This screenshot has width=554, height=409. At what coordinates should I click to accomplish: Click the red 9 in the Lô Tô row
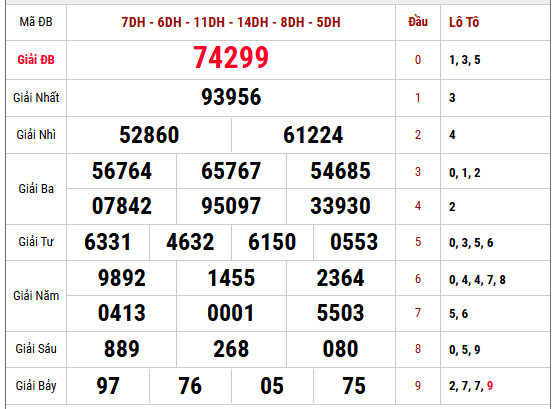[490, 386]
